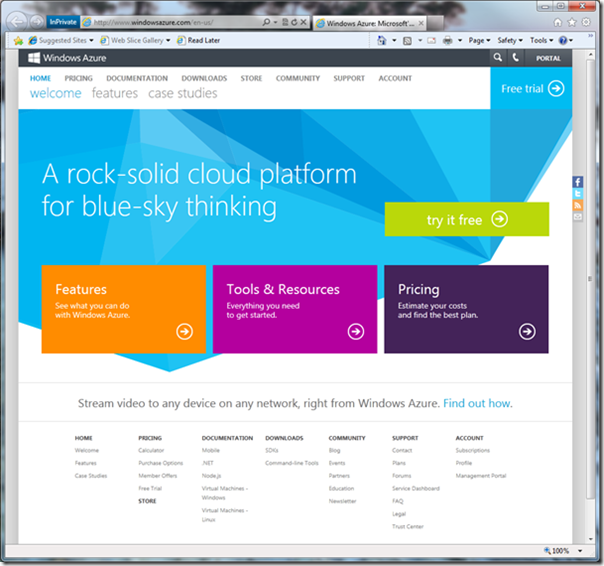This screenshot has width=604, height=566.
Task: Open the DOCUMENTATION nav menu item
Action: click(137, 78)
